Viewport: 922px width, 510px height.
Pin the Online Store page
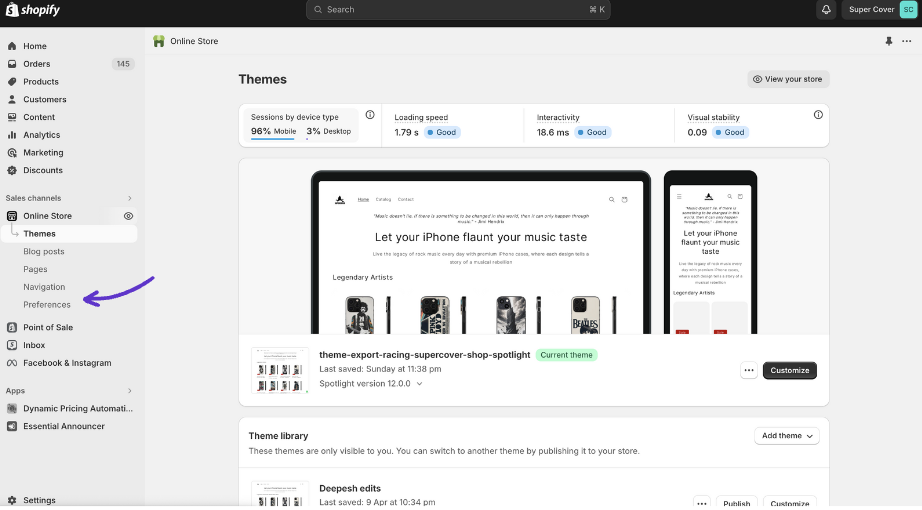coord(888,41)
